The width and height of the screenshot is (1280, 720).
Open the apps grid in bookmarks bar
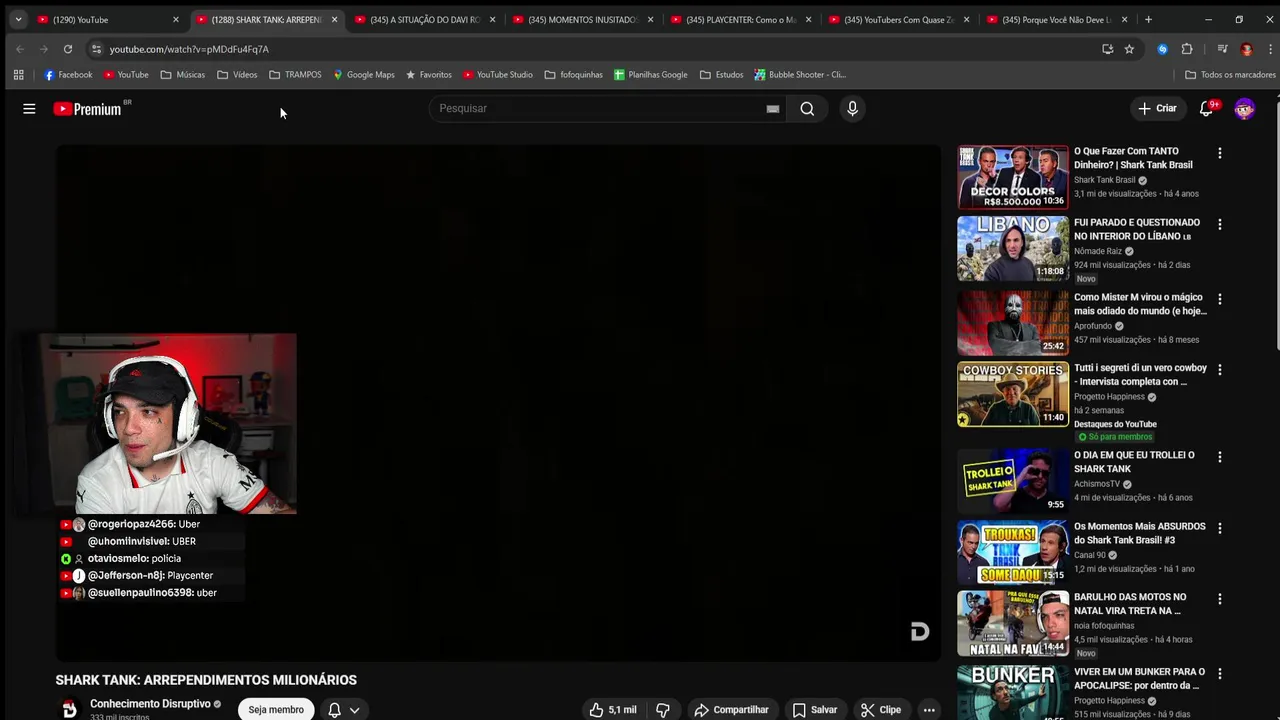pyautogui.click(x=18, y=74)
